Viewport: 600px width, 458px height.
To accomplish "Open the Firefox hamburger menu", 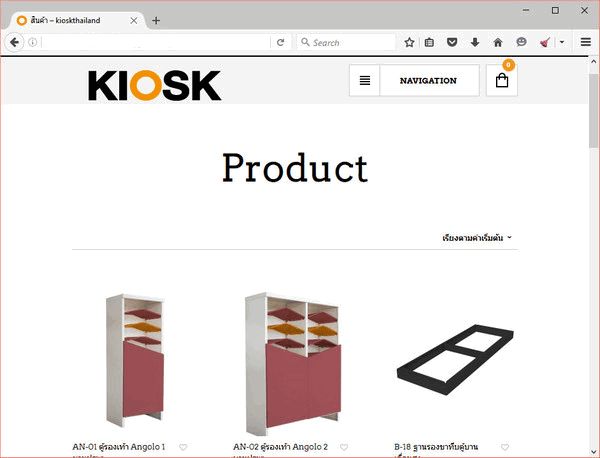I will coord(585,42).
